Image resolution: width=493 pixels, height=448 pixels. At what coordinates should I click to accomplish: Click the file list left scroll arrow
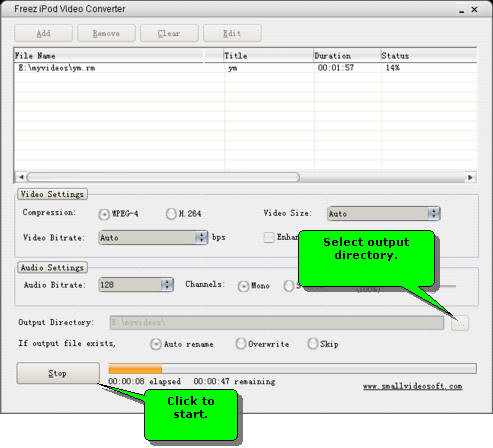pos(21,177)
